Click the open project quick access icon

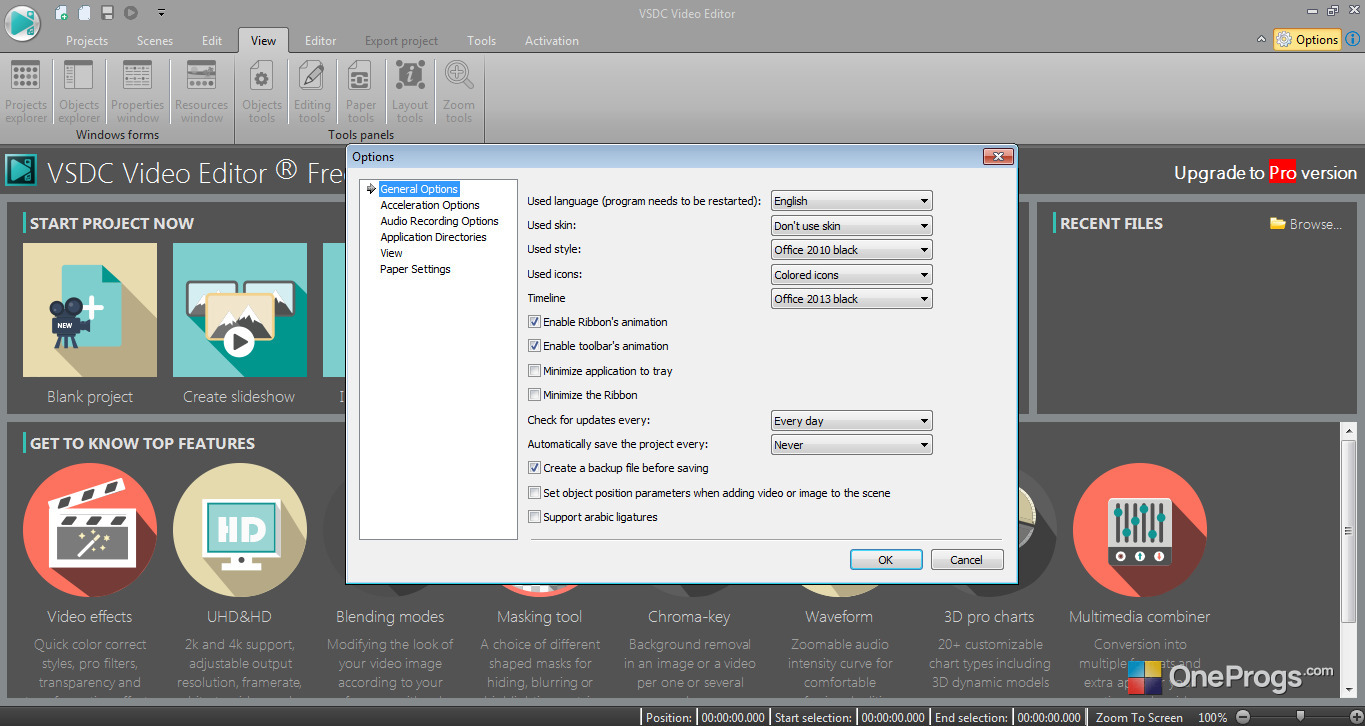[85, 13]
